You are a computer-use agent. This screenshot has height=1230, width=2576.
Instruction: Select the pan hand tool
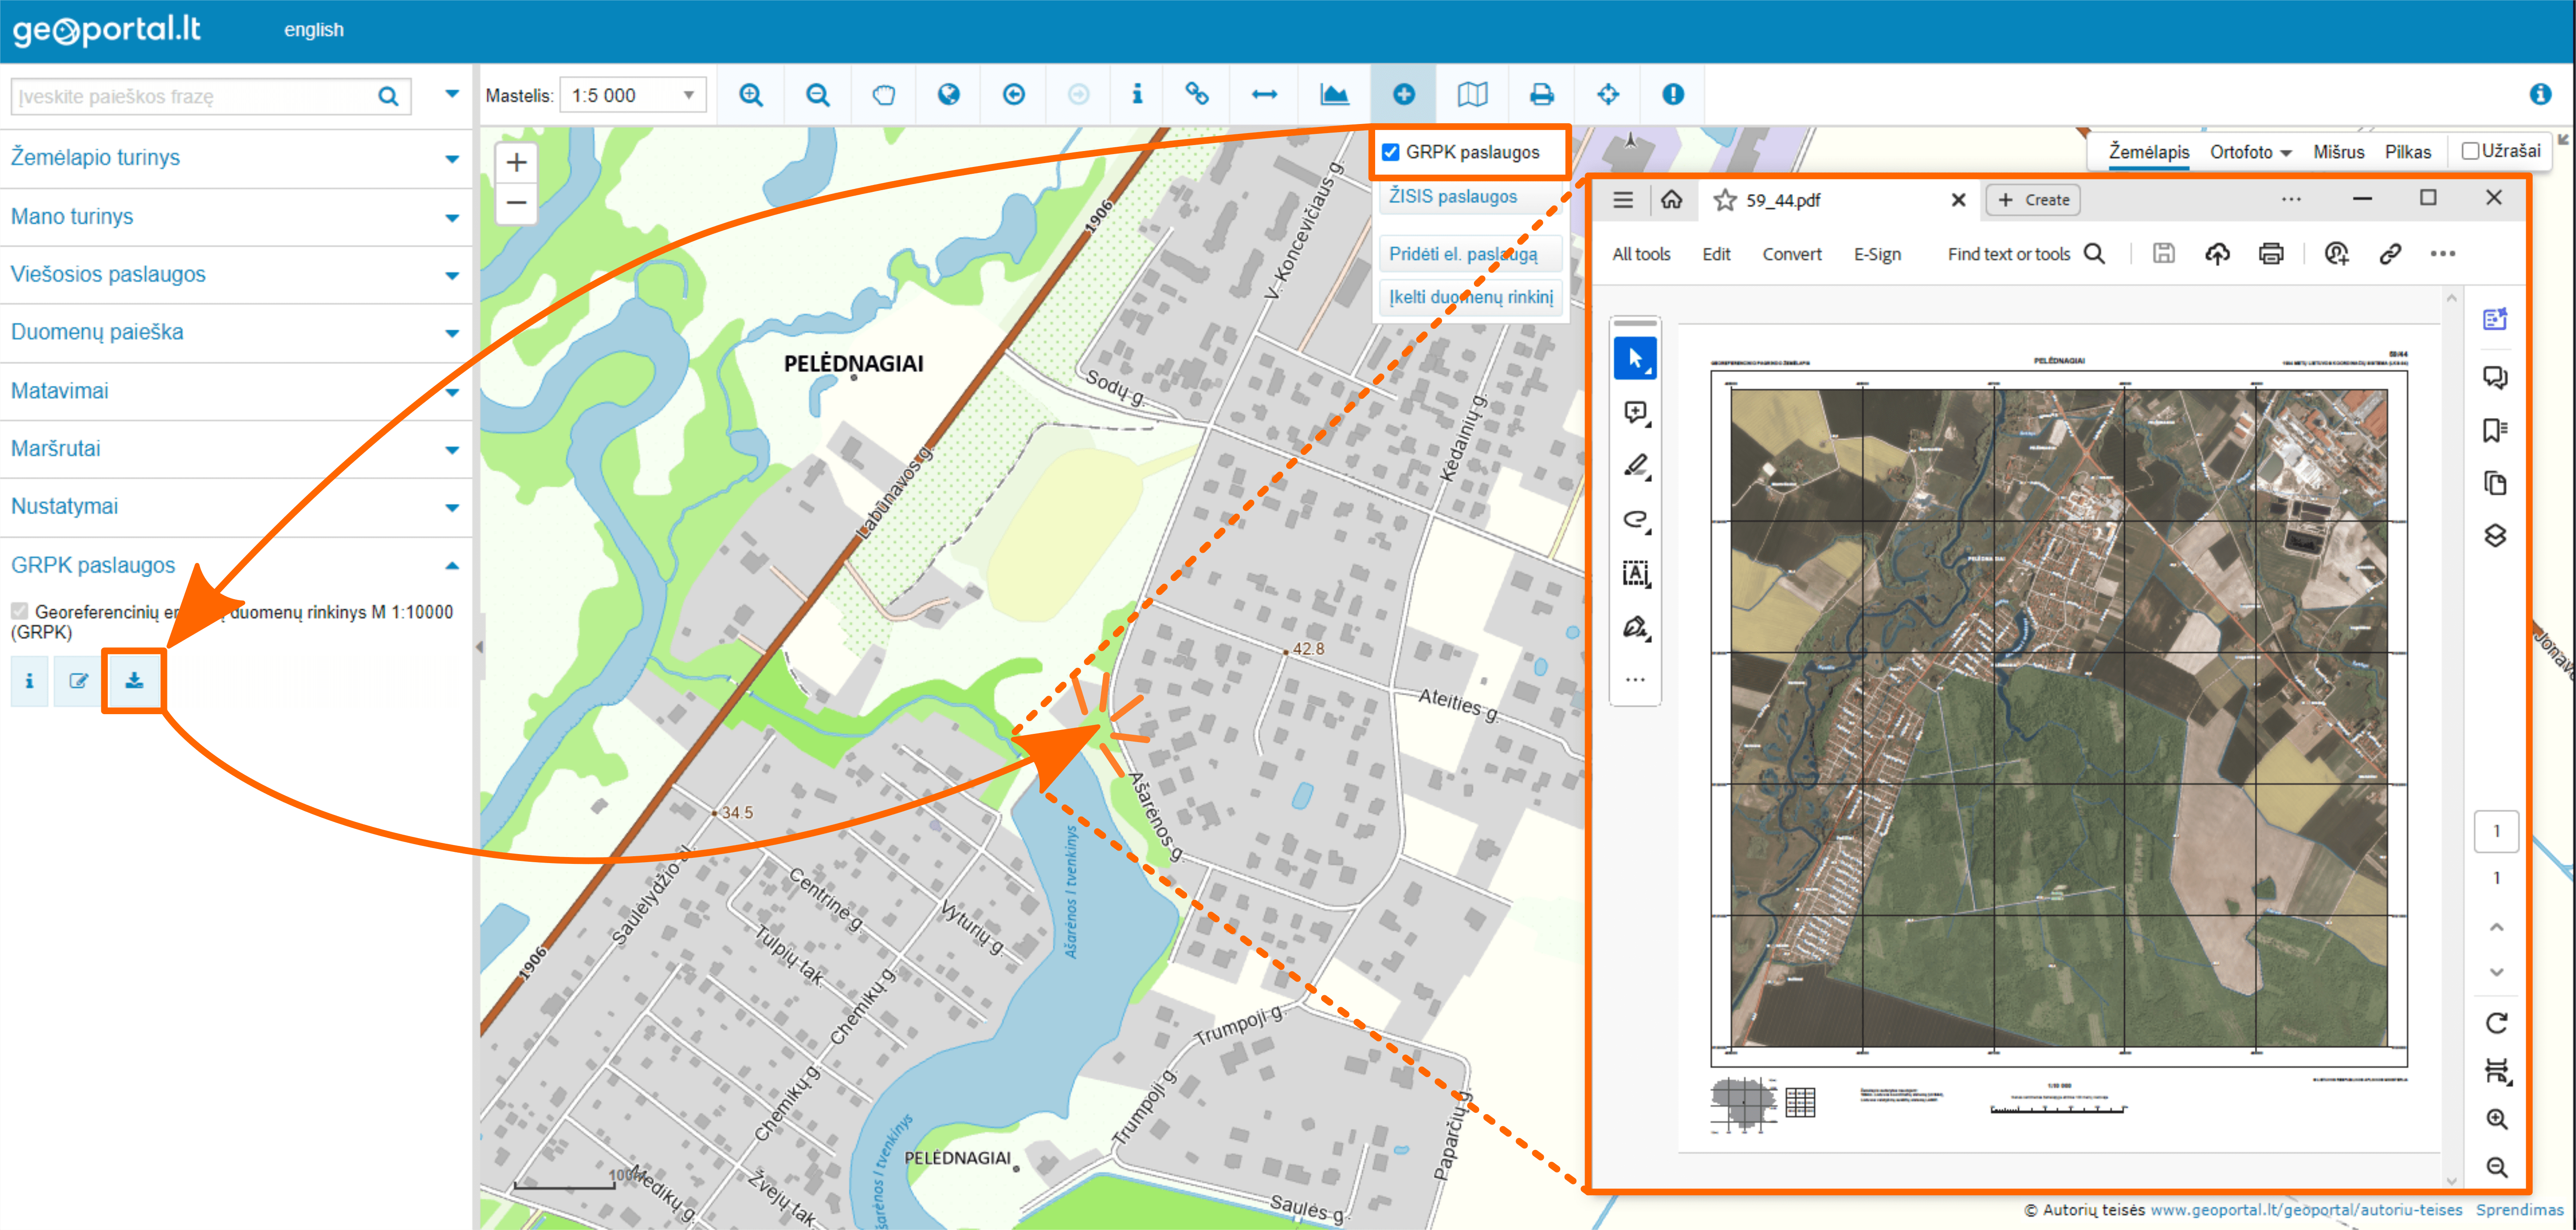point(883,95)
